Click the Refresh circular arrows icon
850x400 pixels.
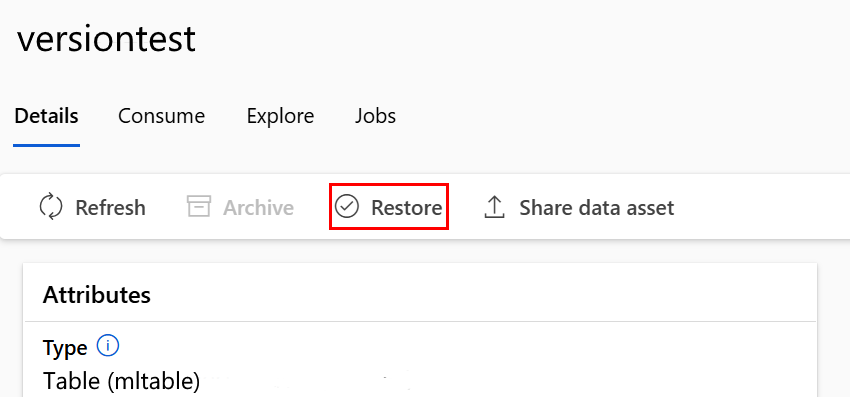[x=51, y=207]
